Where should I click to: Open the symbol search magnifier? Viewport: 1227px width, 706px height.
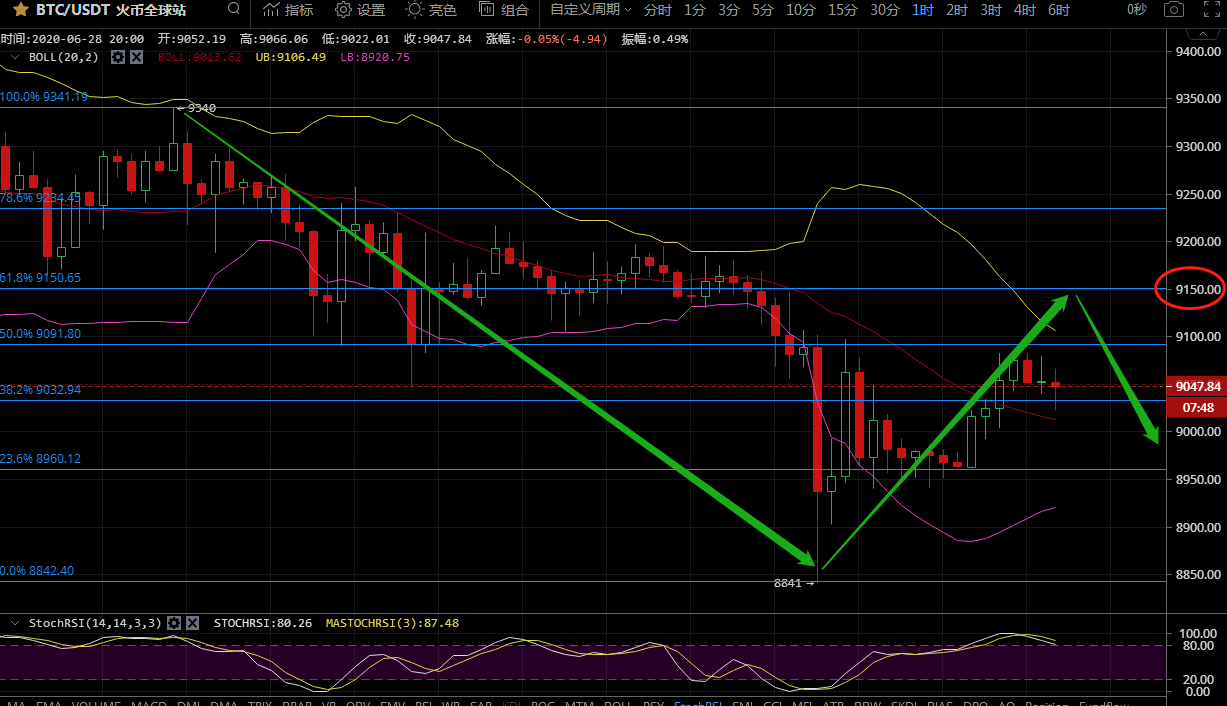(x=234, y=9)
